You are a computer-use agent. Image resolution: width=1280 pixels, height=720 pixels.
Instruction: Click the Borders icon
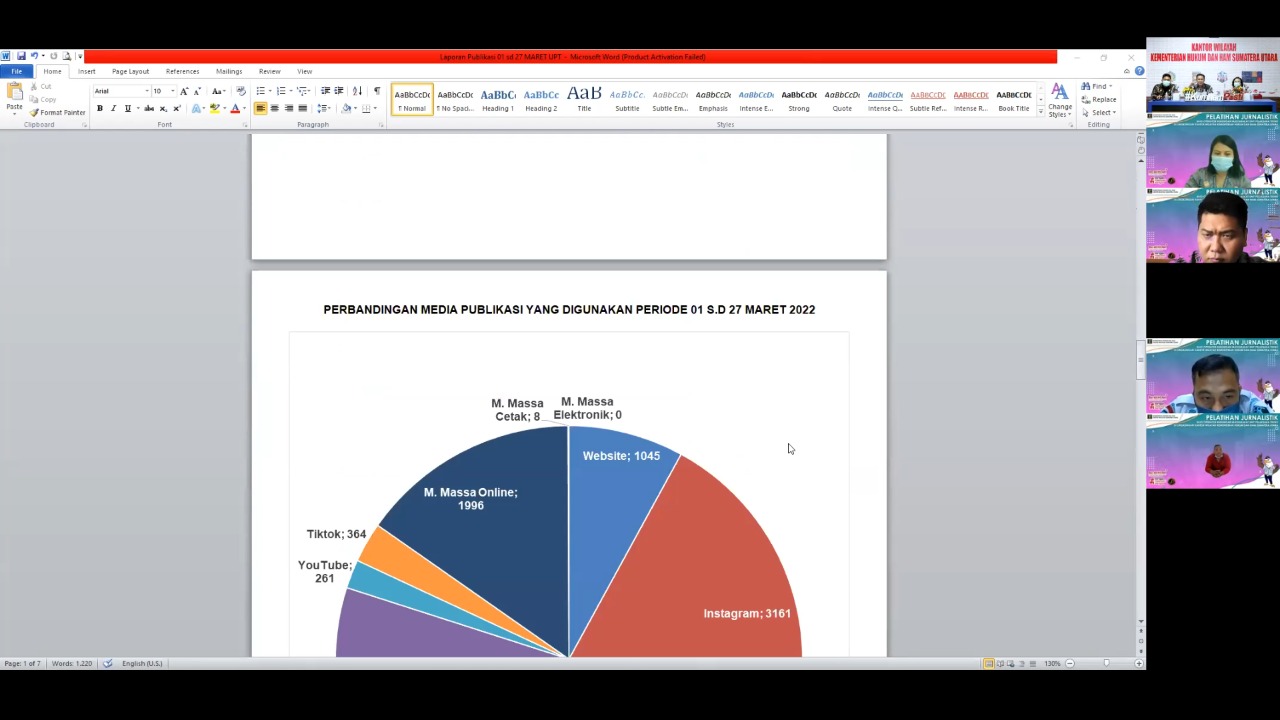tap(366, 108)
